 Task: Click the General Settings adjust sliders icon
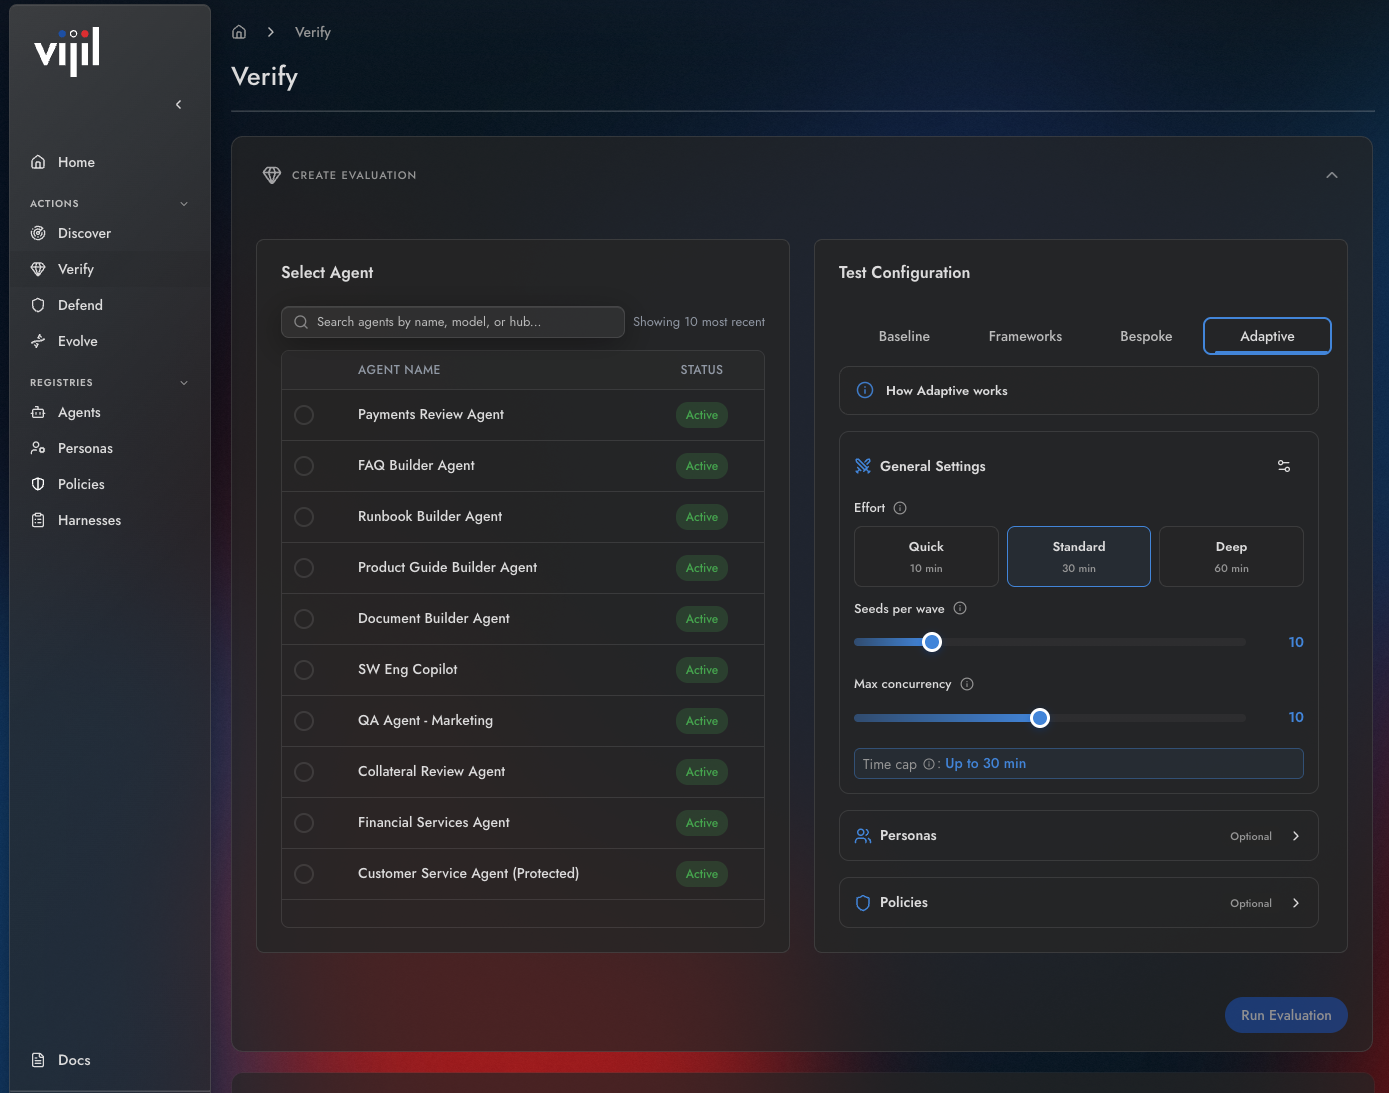[1284, 466]
